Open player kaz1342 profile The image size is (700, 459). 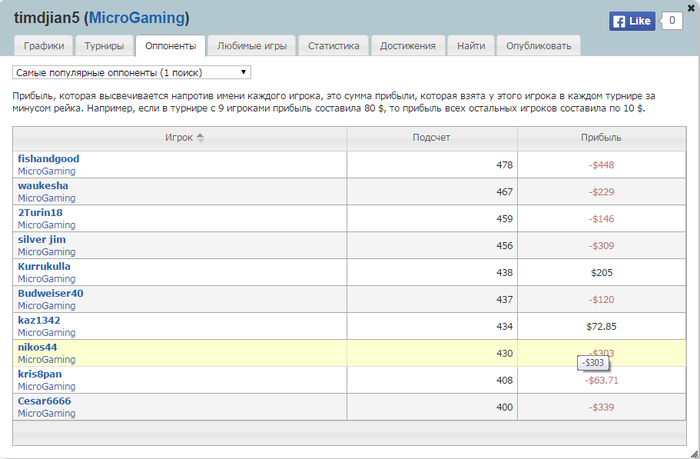coord(39,320)
